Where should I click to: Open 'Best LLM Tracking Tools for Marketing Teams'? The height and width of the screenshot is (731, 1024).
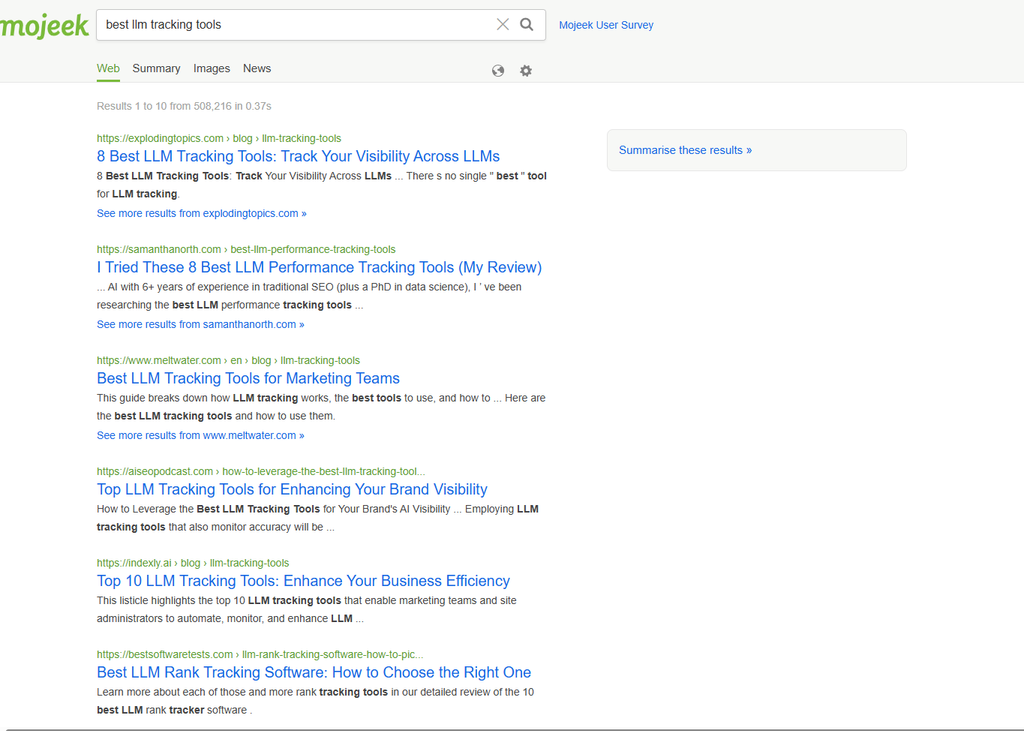(248, 378)
